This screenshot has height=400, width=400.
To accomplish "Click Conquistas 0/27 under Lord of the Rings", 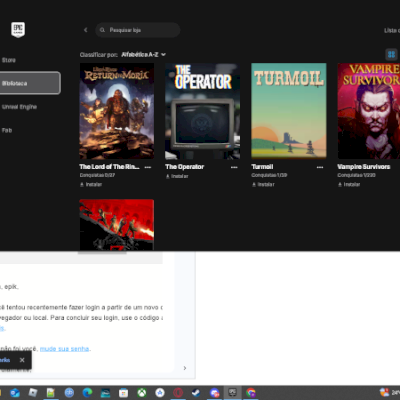I will pos(97,175).
